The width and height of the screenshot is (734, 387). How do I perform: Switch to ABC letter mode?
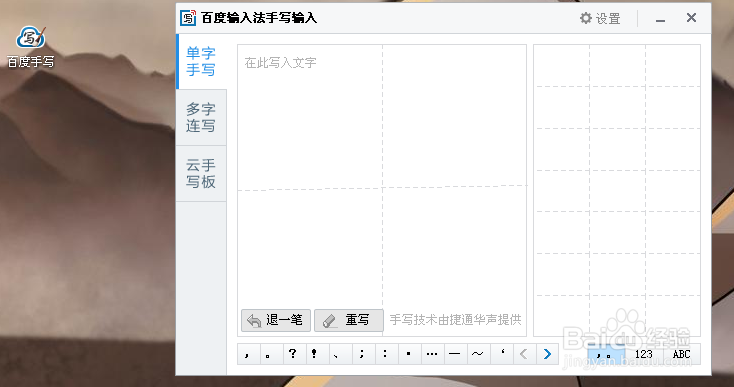pyautogui.click(x=682, y=354)
